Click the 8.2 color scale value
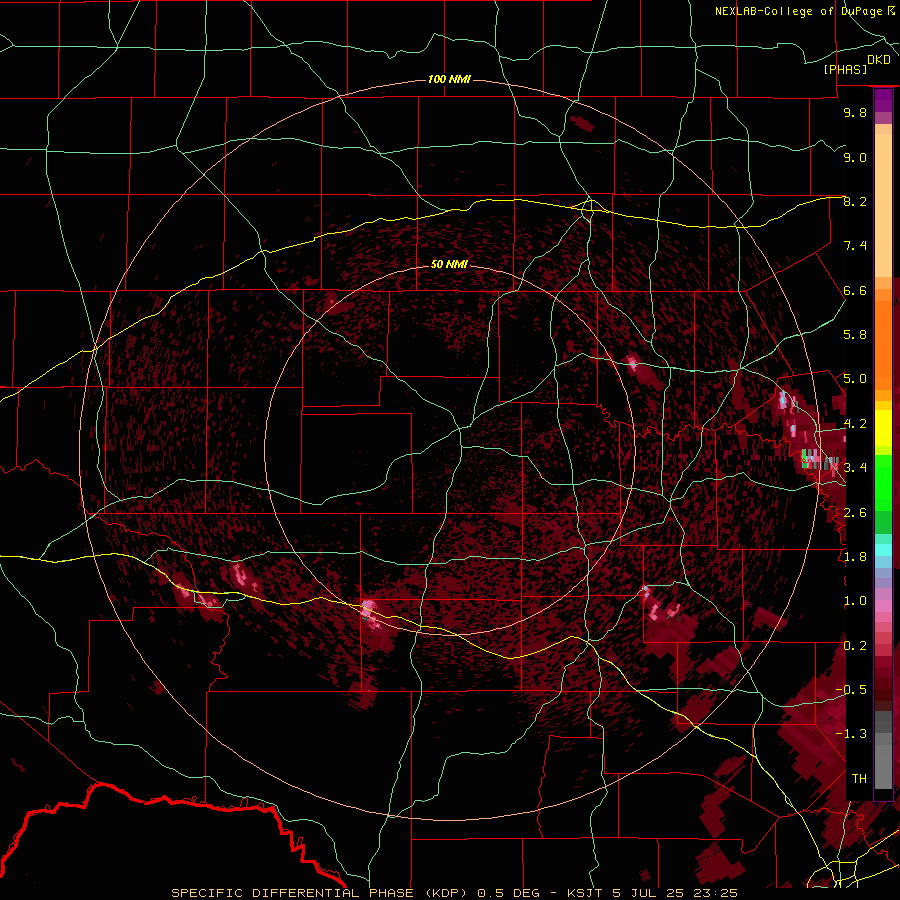This screenshot has height=900, width=900. tap(855, 201)
